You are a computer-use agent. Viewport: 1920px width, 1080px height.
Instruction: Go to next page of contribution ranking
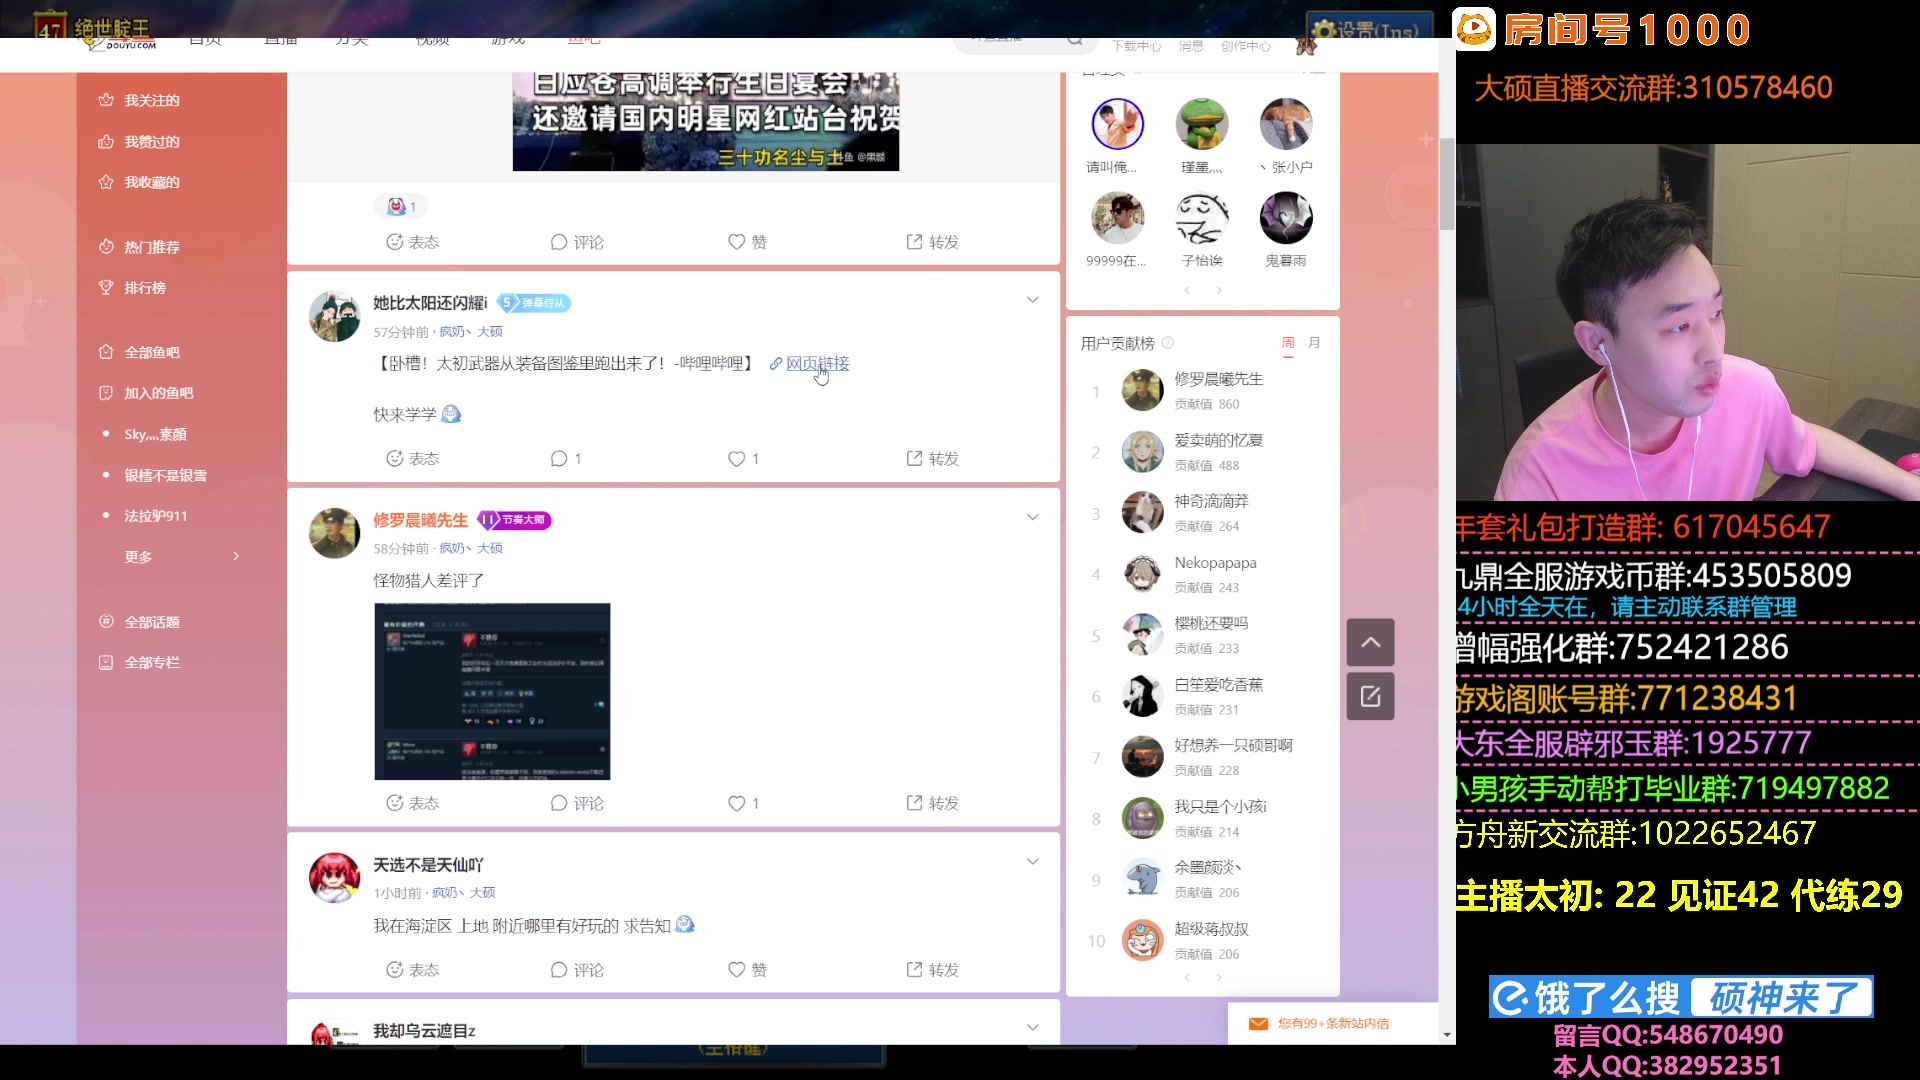1219,977
